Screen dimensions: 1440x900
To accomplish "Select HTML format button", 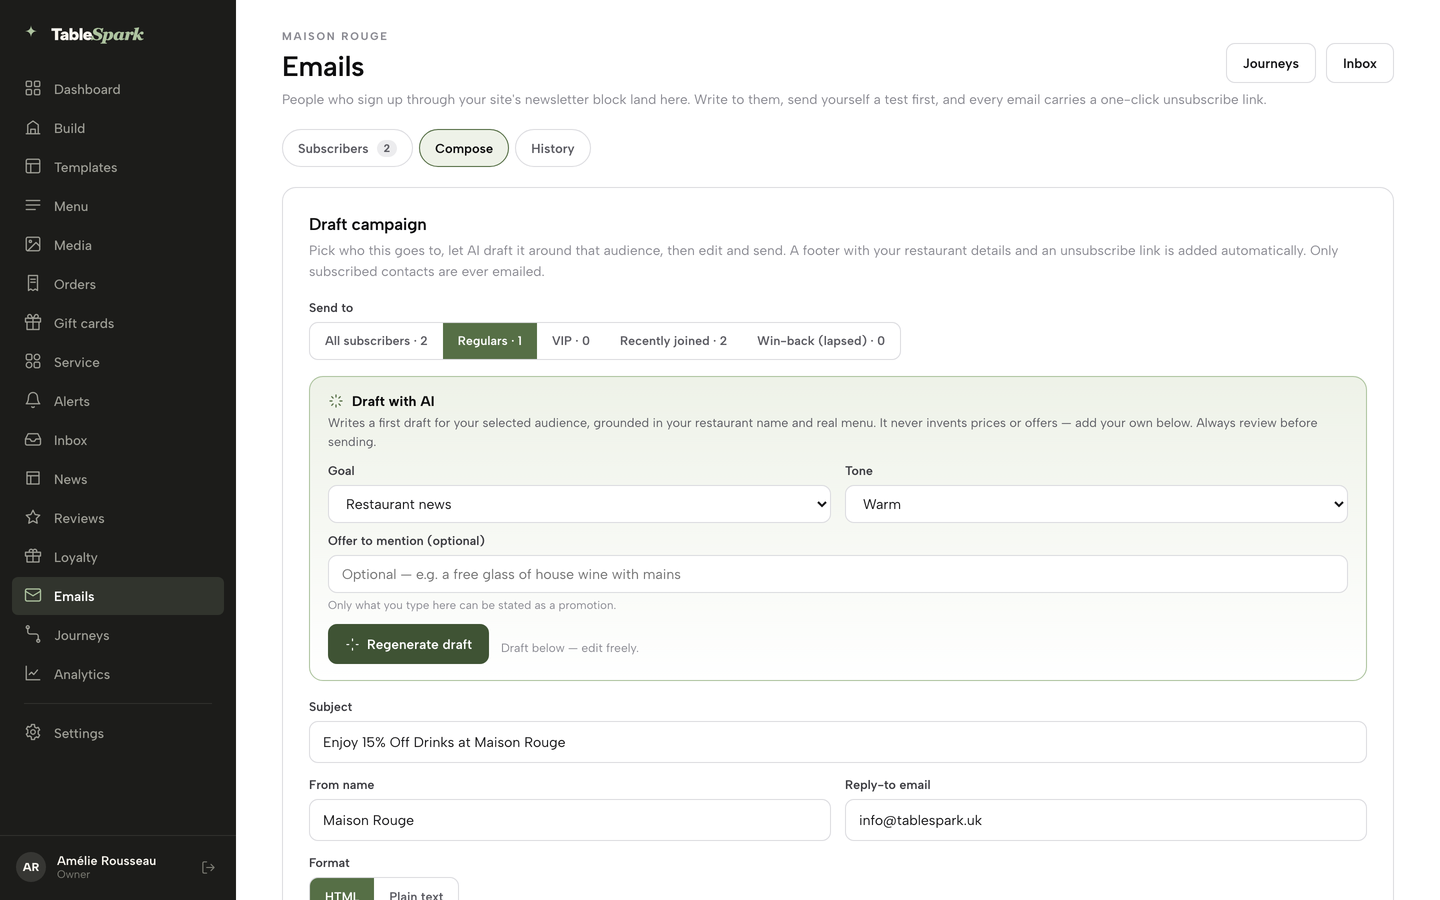I will click(342, 890).
